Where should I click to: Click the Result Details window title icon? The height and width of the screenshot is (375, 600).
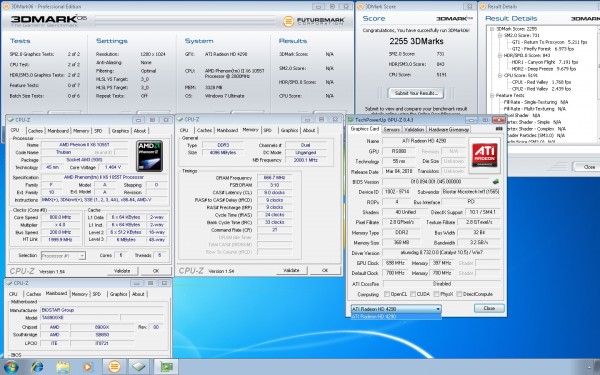[x=483, y=6]
